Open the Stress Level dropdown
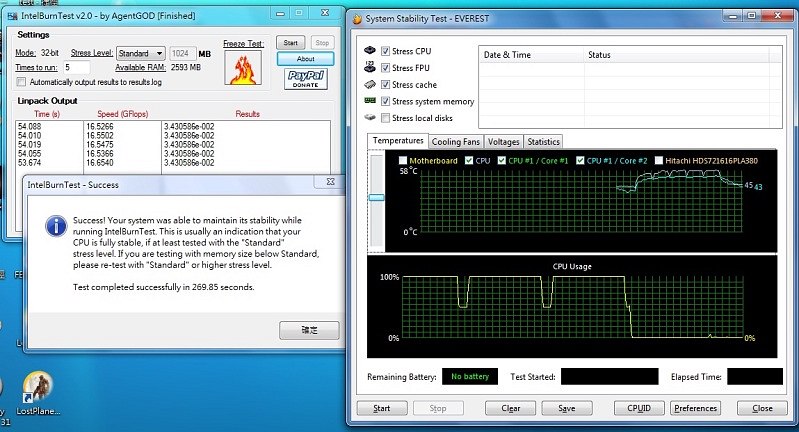 (141, 53)
